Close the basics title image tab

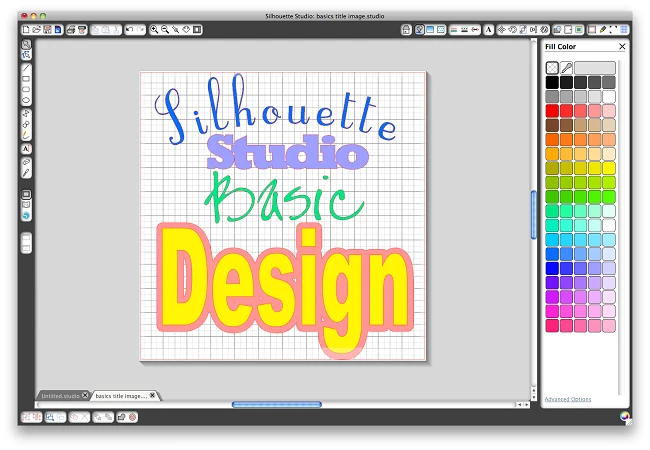154,396
